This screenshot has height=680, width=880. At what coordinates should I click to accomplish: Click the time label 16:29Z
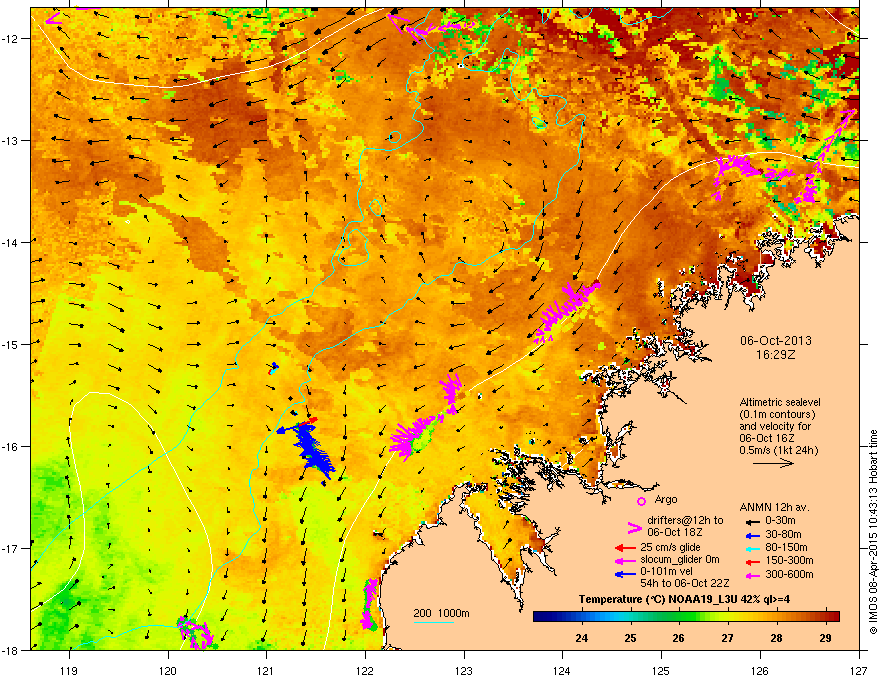coord(776,355)
